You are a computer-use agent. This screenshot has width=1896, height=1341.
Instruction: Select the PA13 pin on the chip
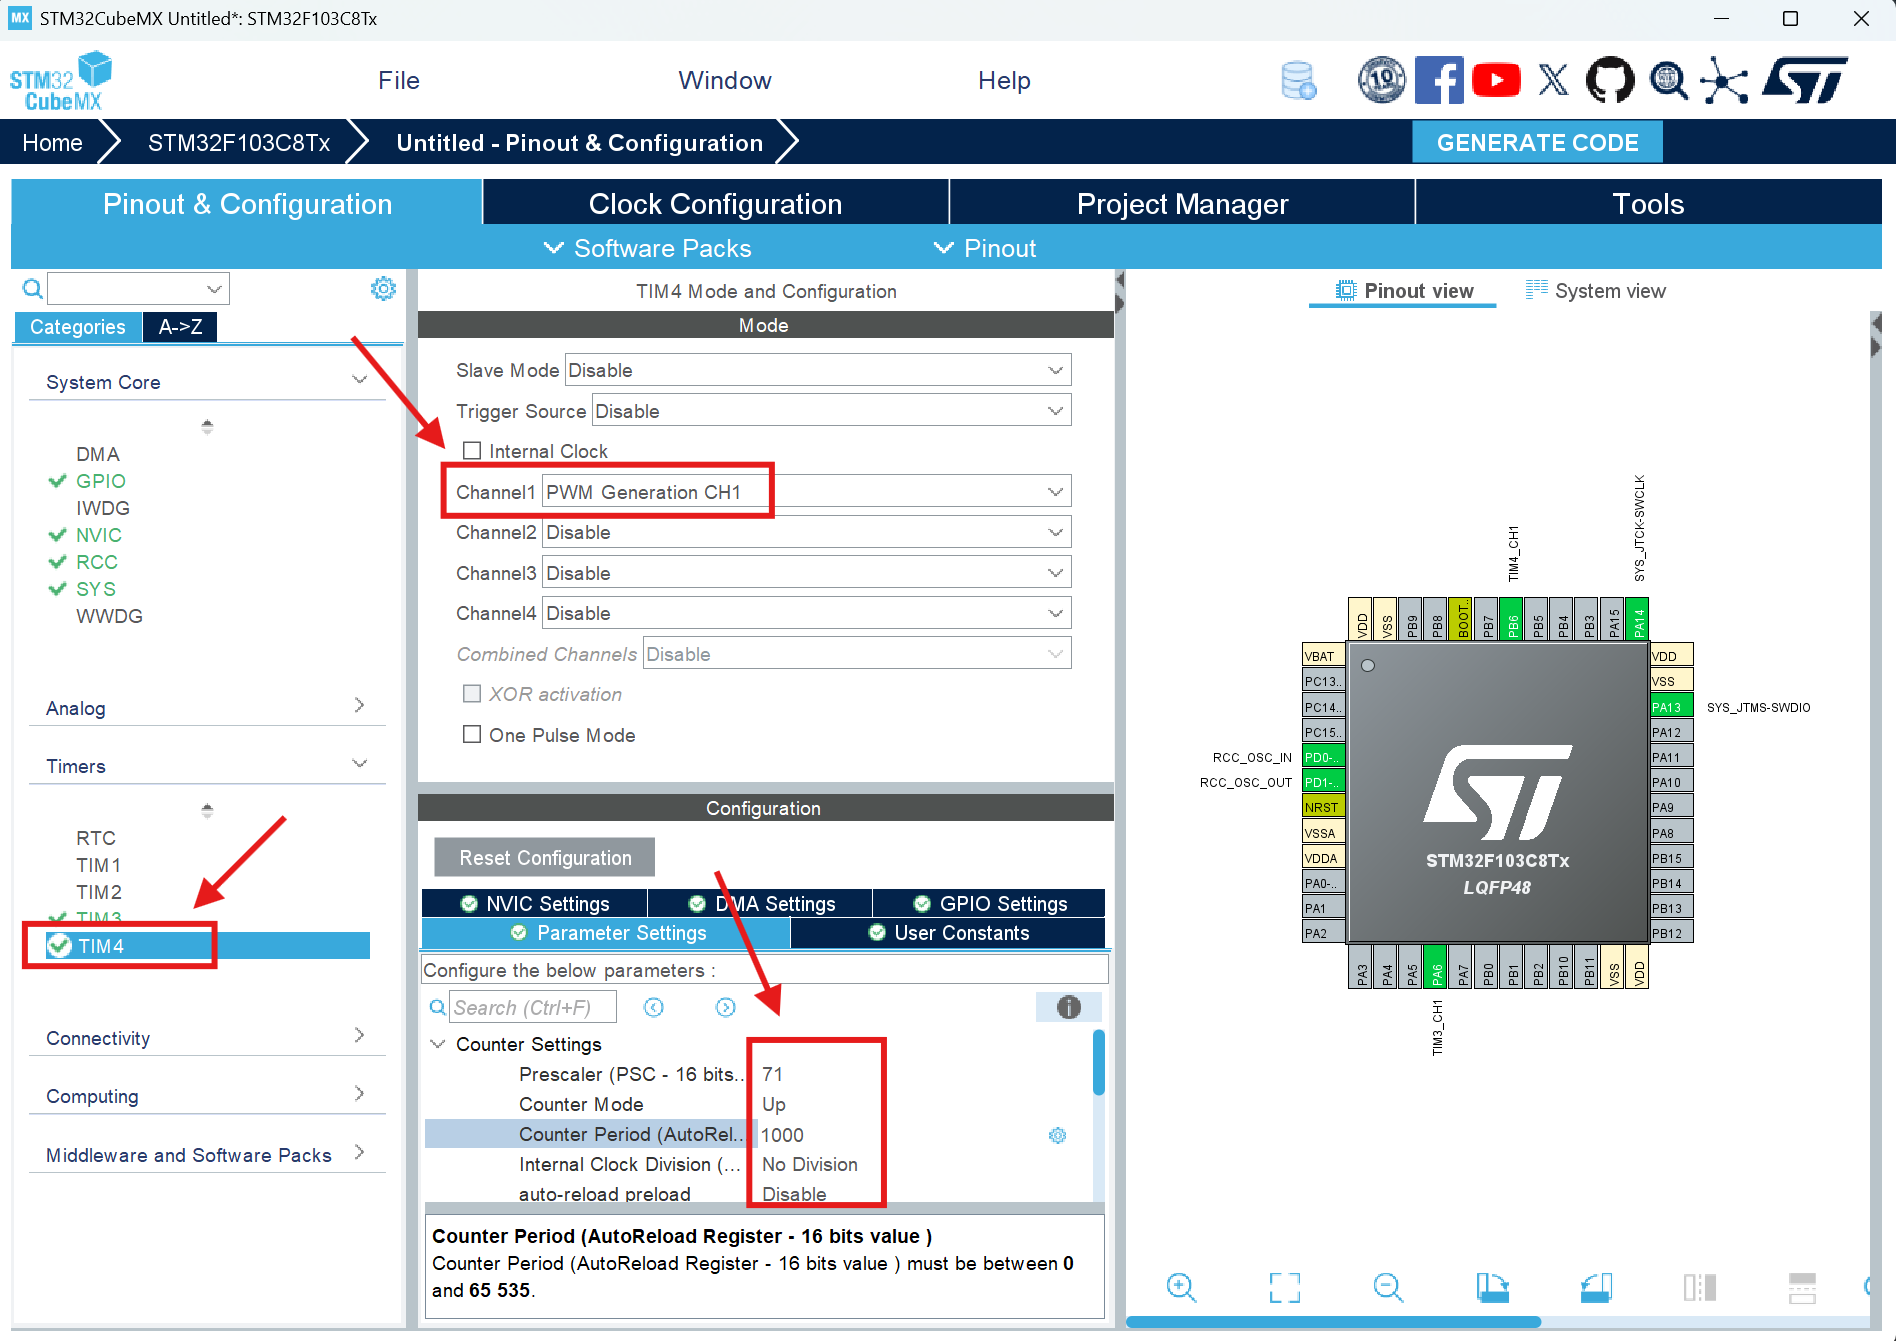point(1671,707)
